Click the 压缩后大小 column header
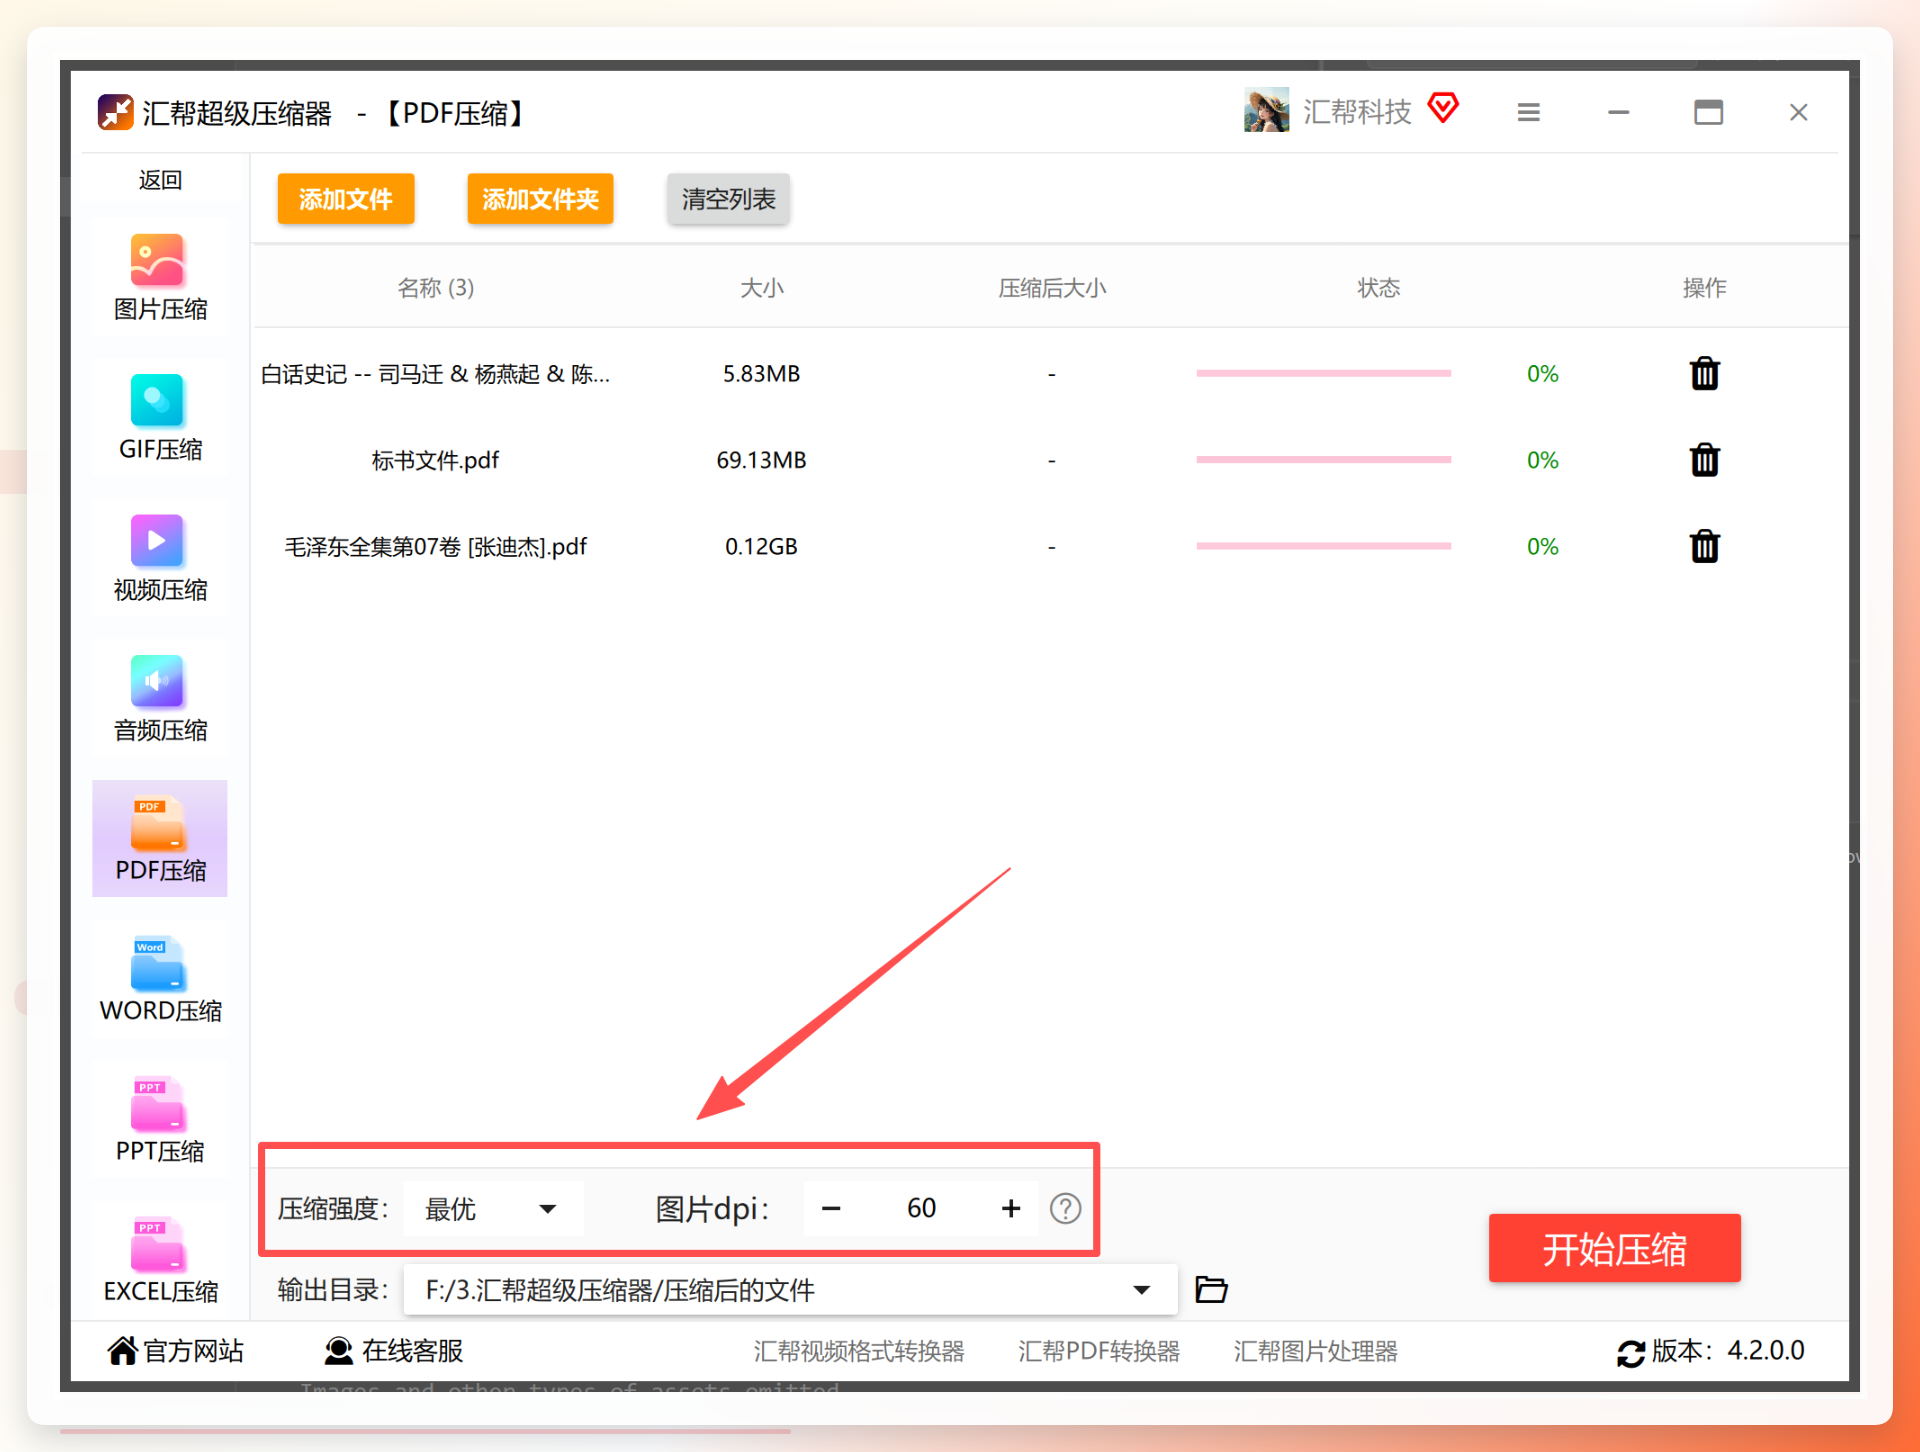The height and width of the screenshot is (1452, 1920). pos(1051,288)
